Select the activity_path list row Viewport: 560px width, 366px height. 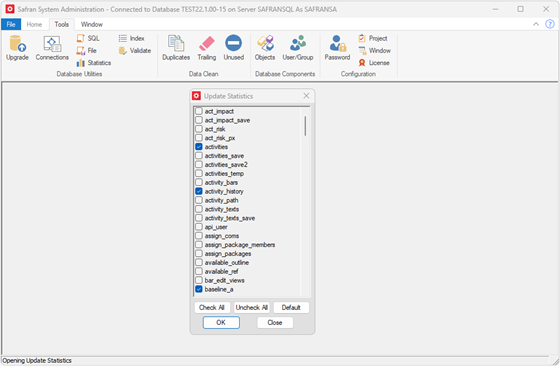point(248,200)
